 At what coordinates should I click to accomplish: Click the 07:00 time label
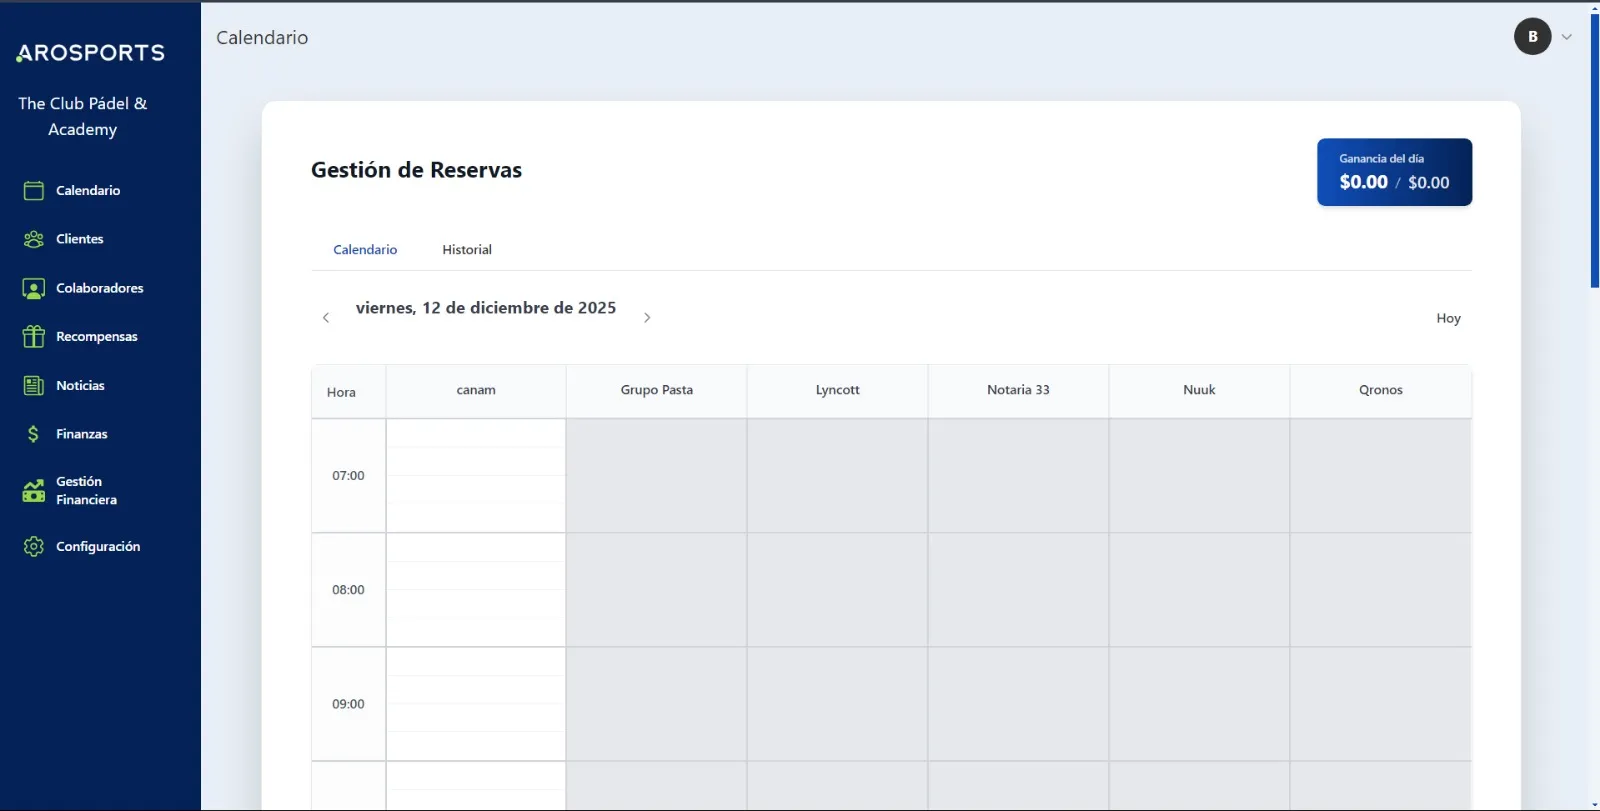348,476
